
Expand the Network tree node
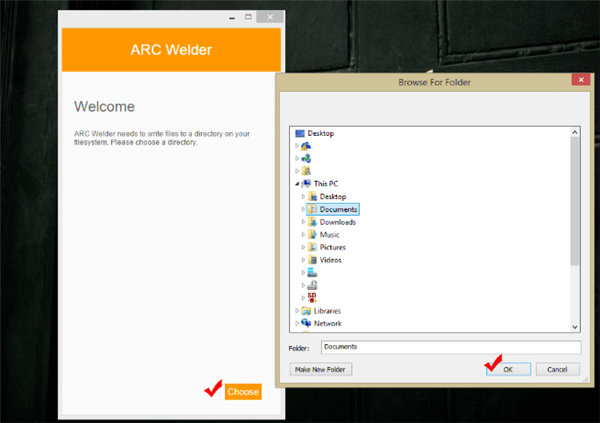click(296, 323)
